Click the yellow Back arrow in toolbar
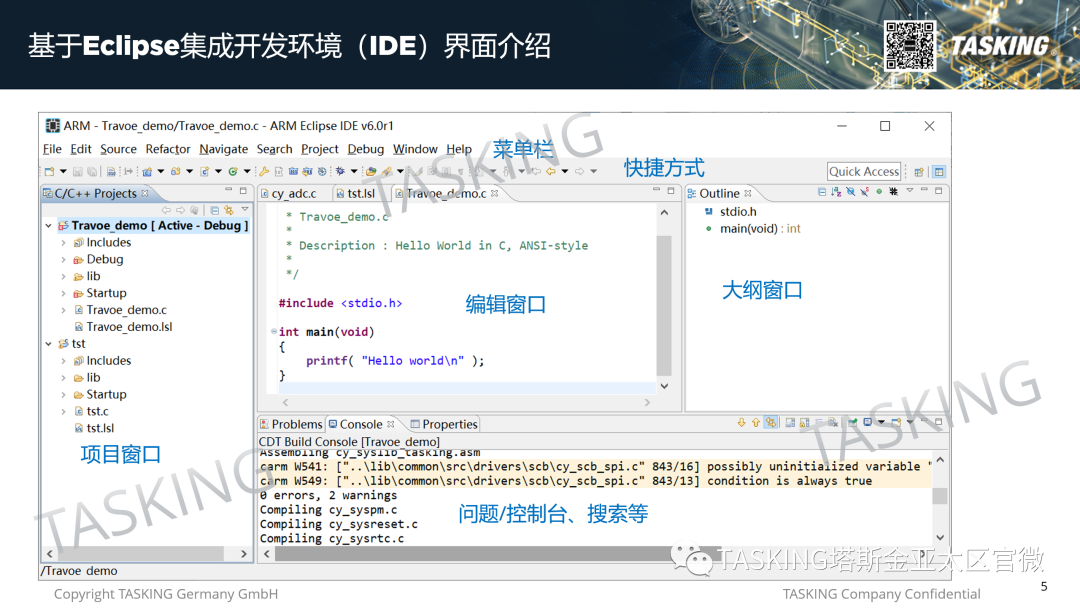The width and height of the screenshot is (1080, 608). pyautogui.click(x=550, y=171)
